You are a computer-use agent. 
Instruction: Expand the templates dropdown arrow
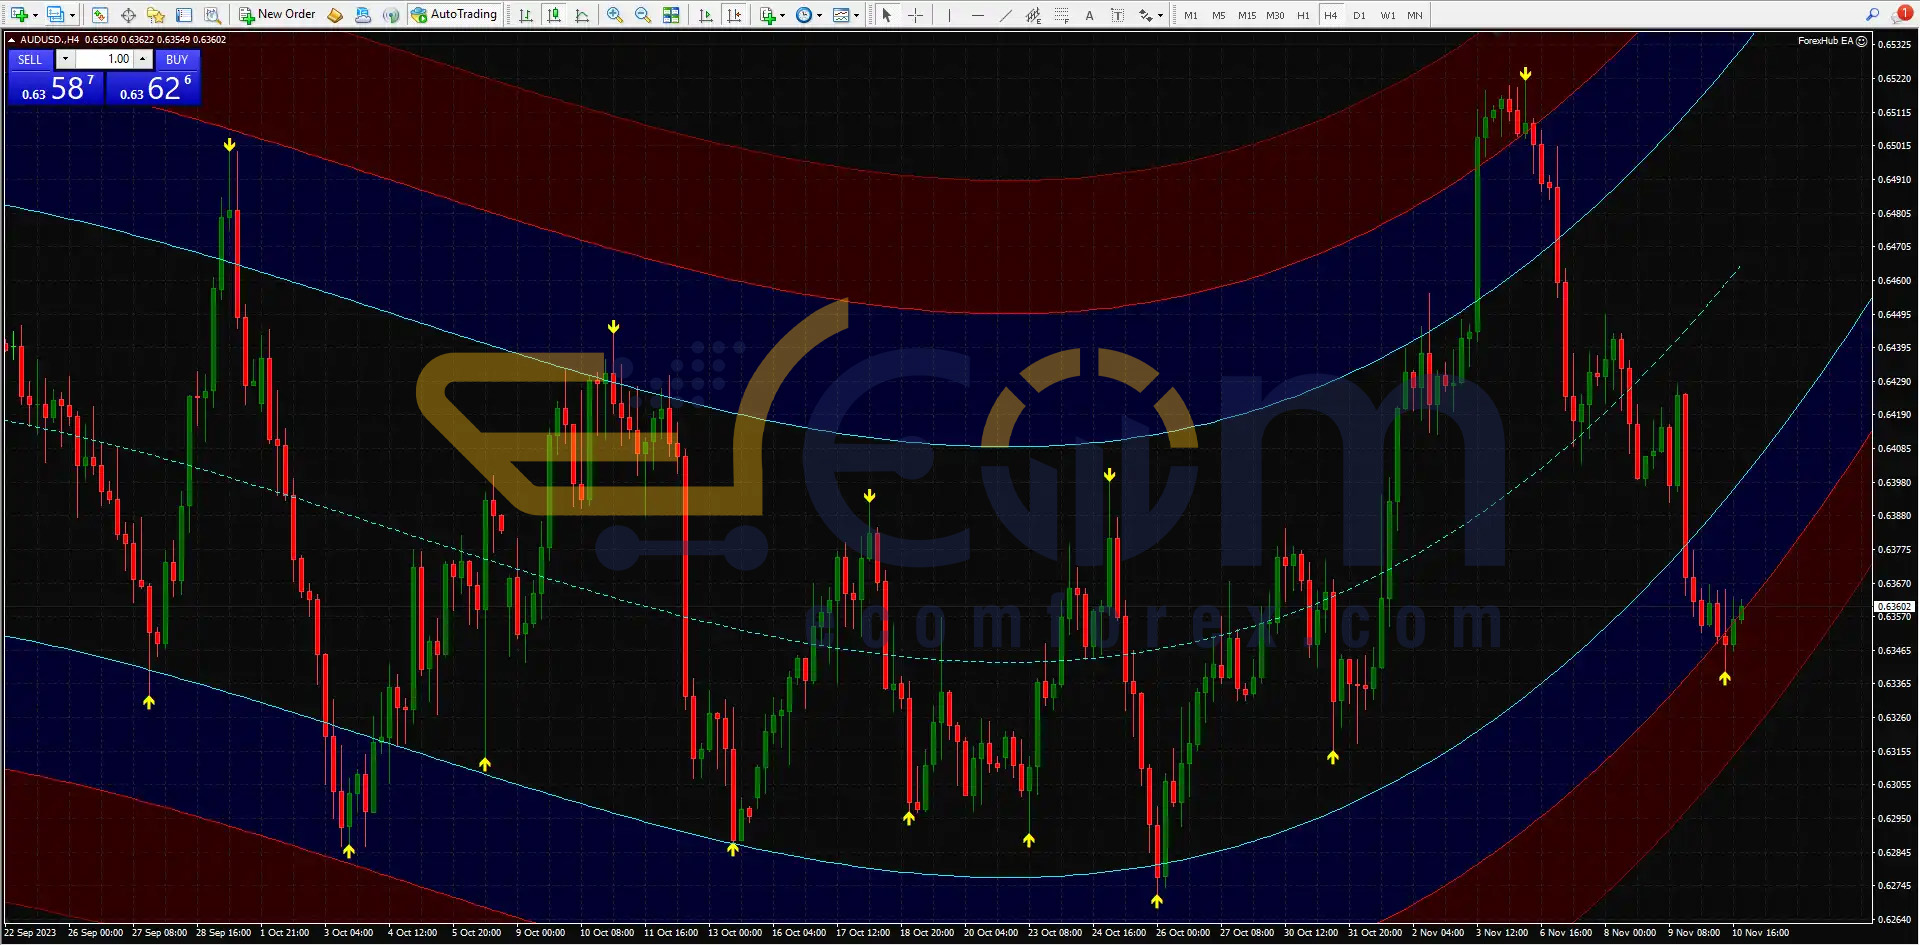tap(856, 15)
